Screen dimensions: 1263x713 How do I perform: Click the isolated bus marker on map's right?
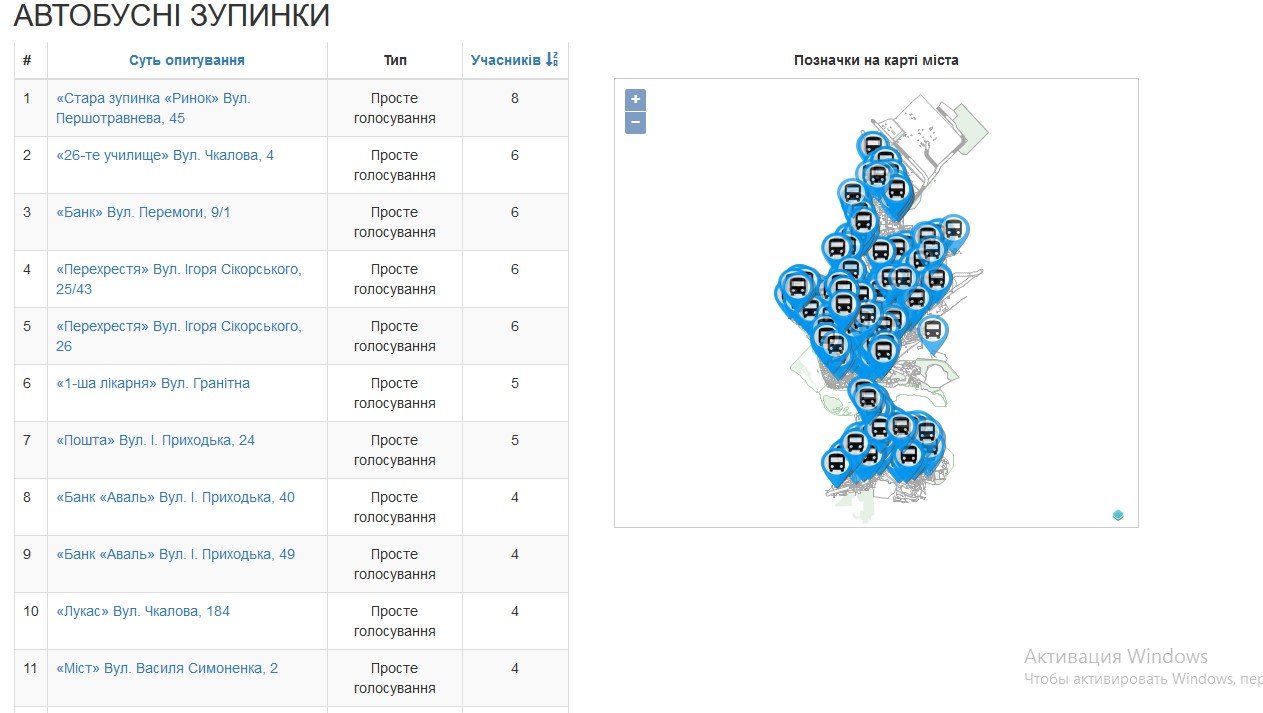(932, 330)
